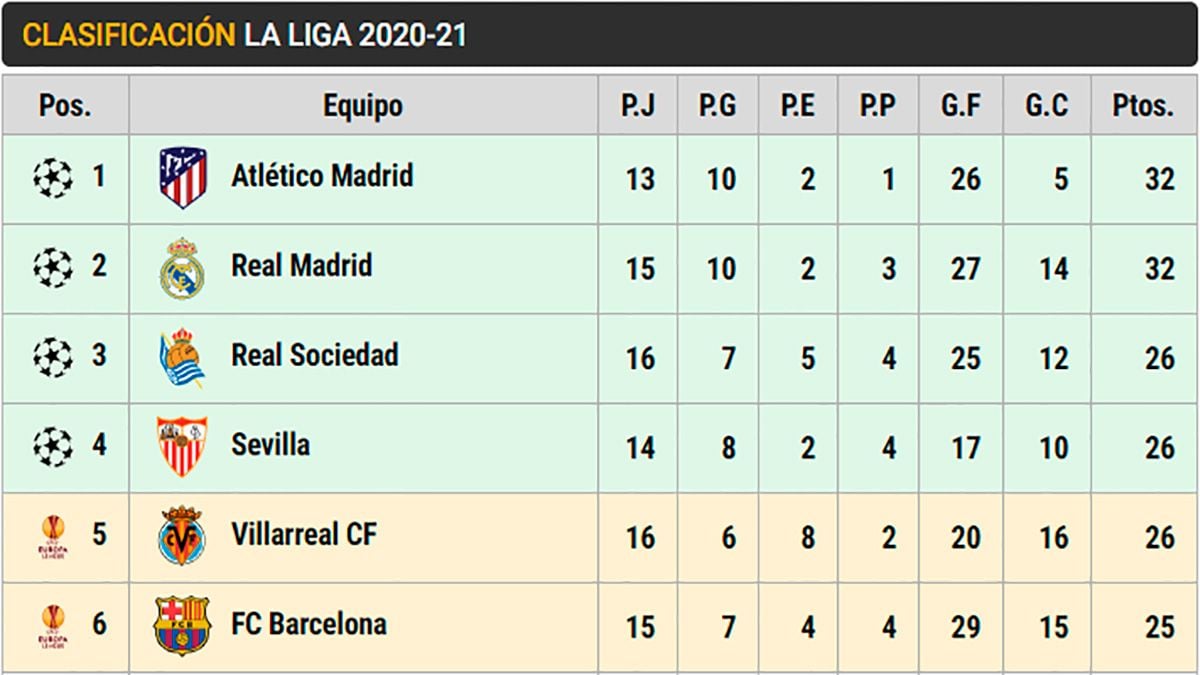Click the Champions League ball icon at position 1
This screenshot has height=675, width=1200.
[53, 179]
